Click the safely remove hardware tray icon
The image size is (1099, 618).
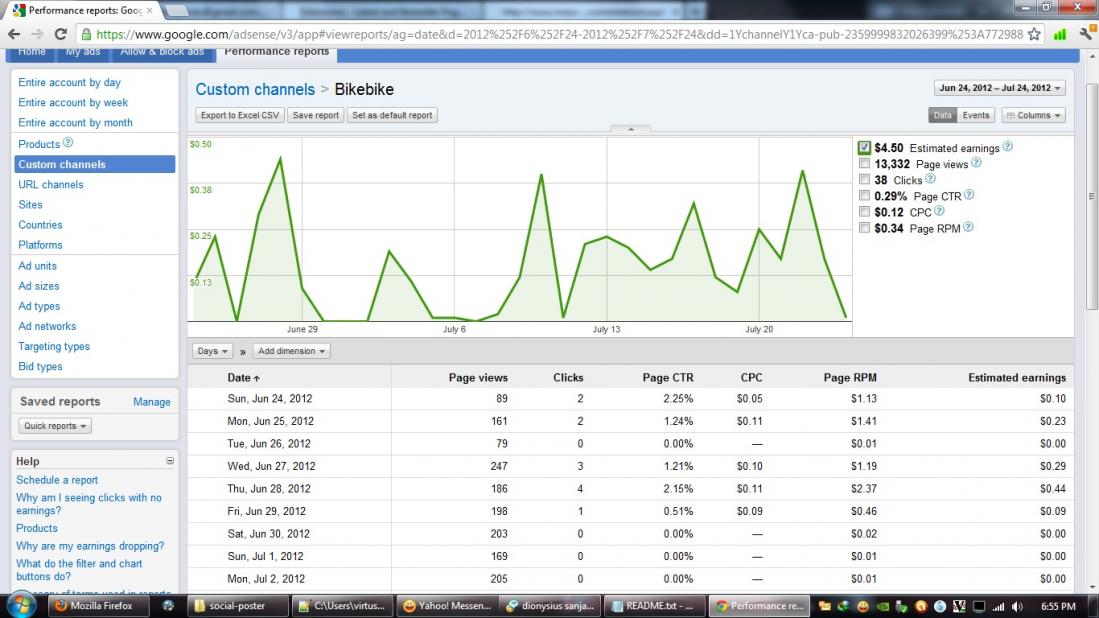coord(901,606)
